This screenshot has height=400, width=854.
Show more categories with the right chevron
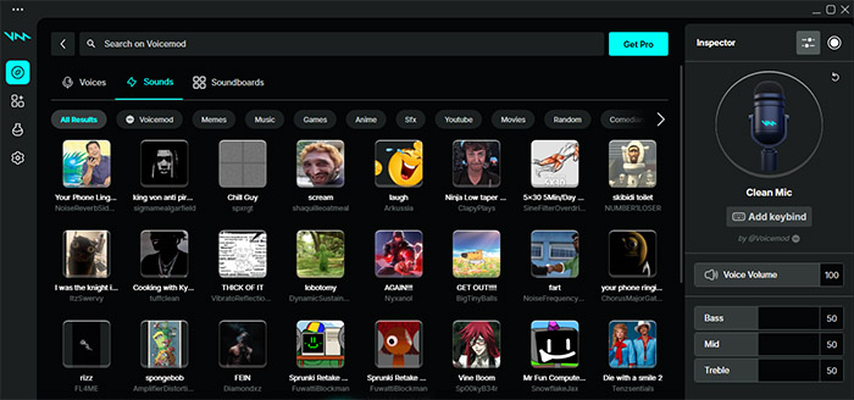coord(661,119)
